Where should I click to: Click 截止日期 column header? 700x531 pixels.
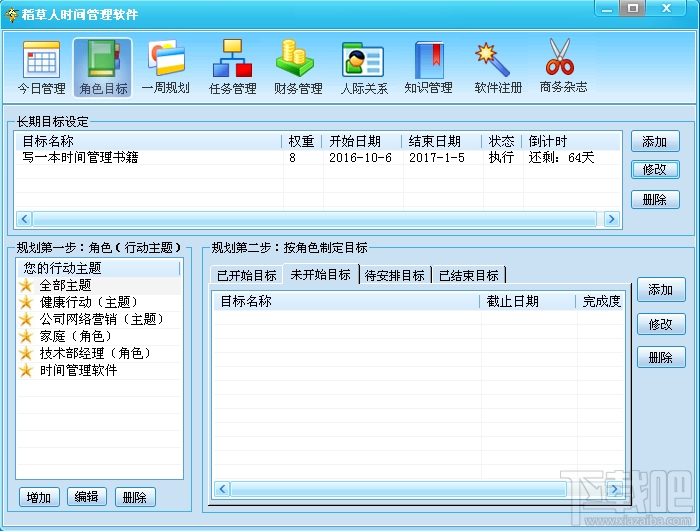527,301
